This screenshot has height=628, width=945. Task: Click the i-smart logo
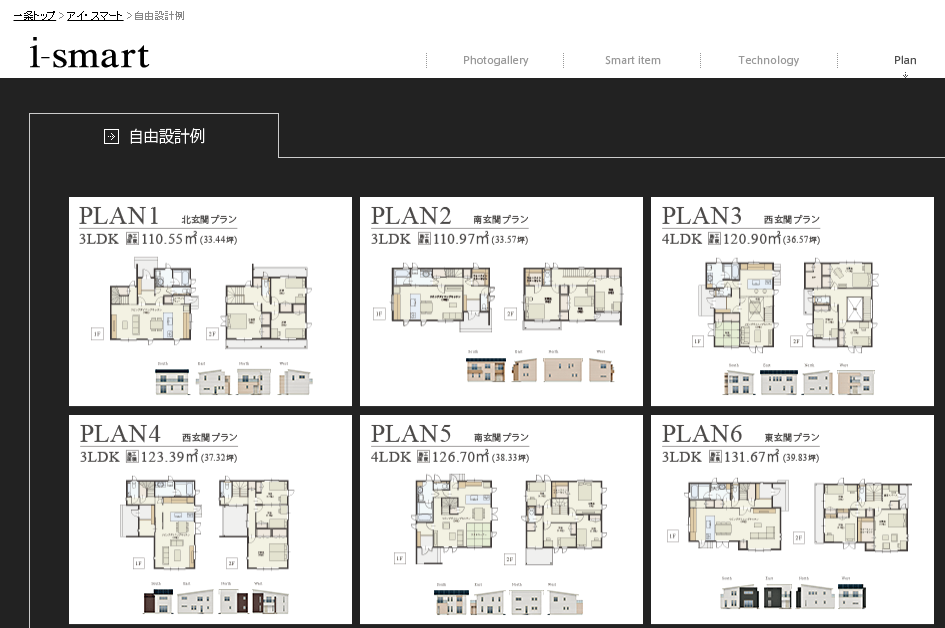[x=89, y=52]
